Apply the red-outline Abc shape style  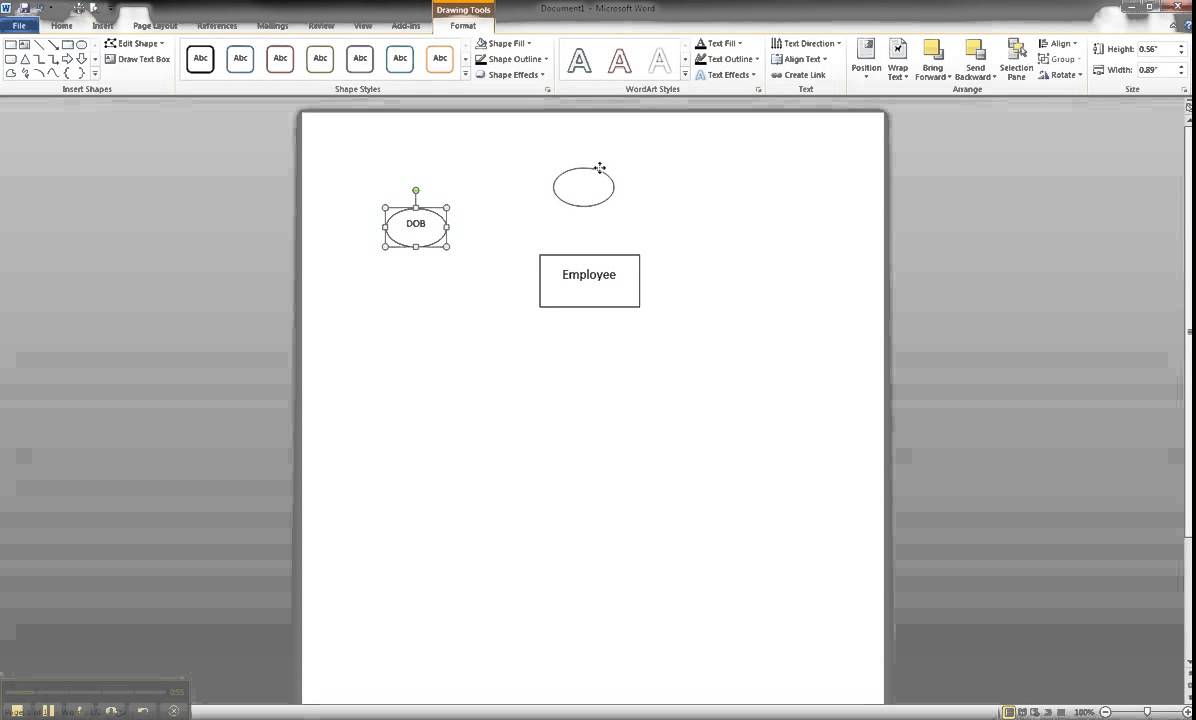280,59
